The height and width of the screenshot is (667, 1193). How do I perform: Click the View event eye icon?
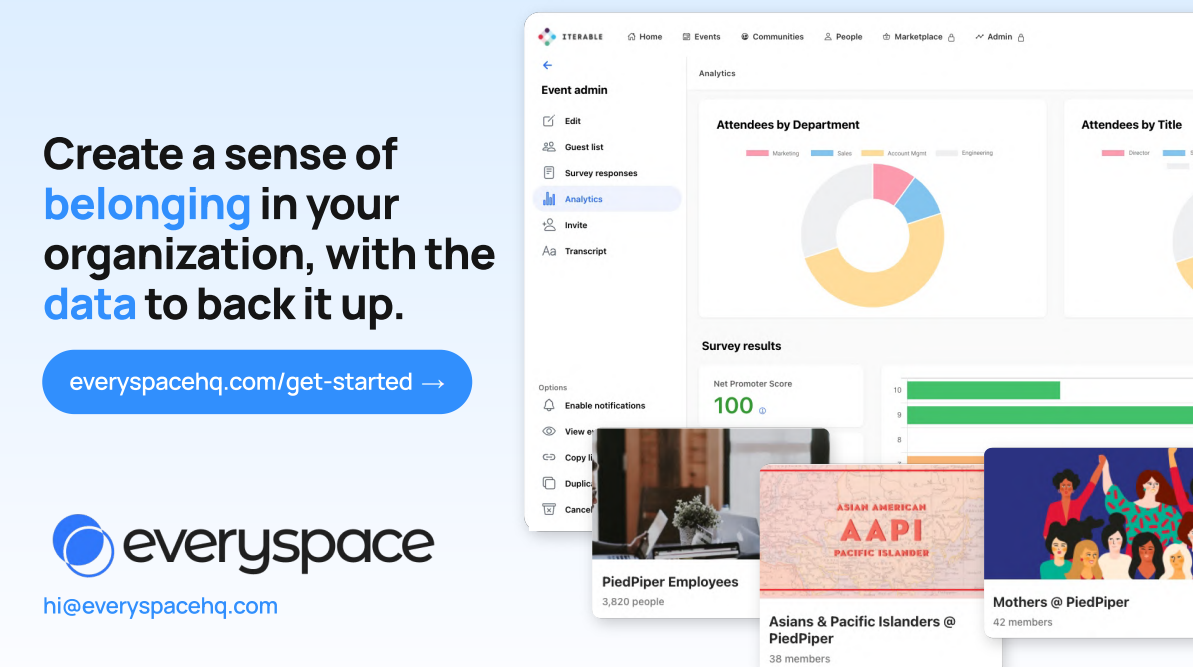click(x=551, y=431)
